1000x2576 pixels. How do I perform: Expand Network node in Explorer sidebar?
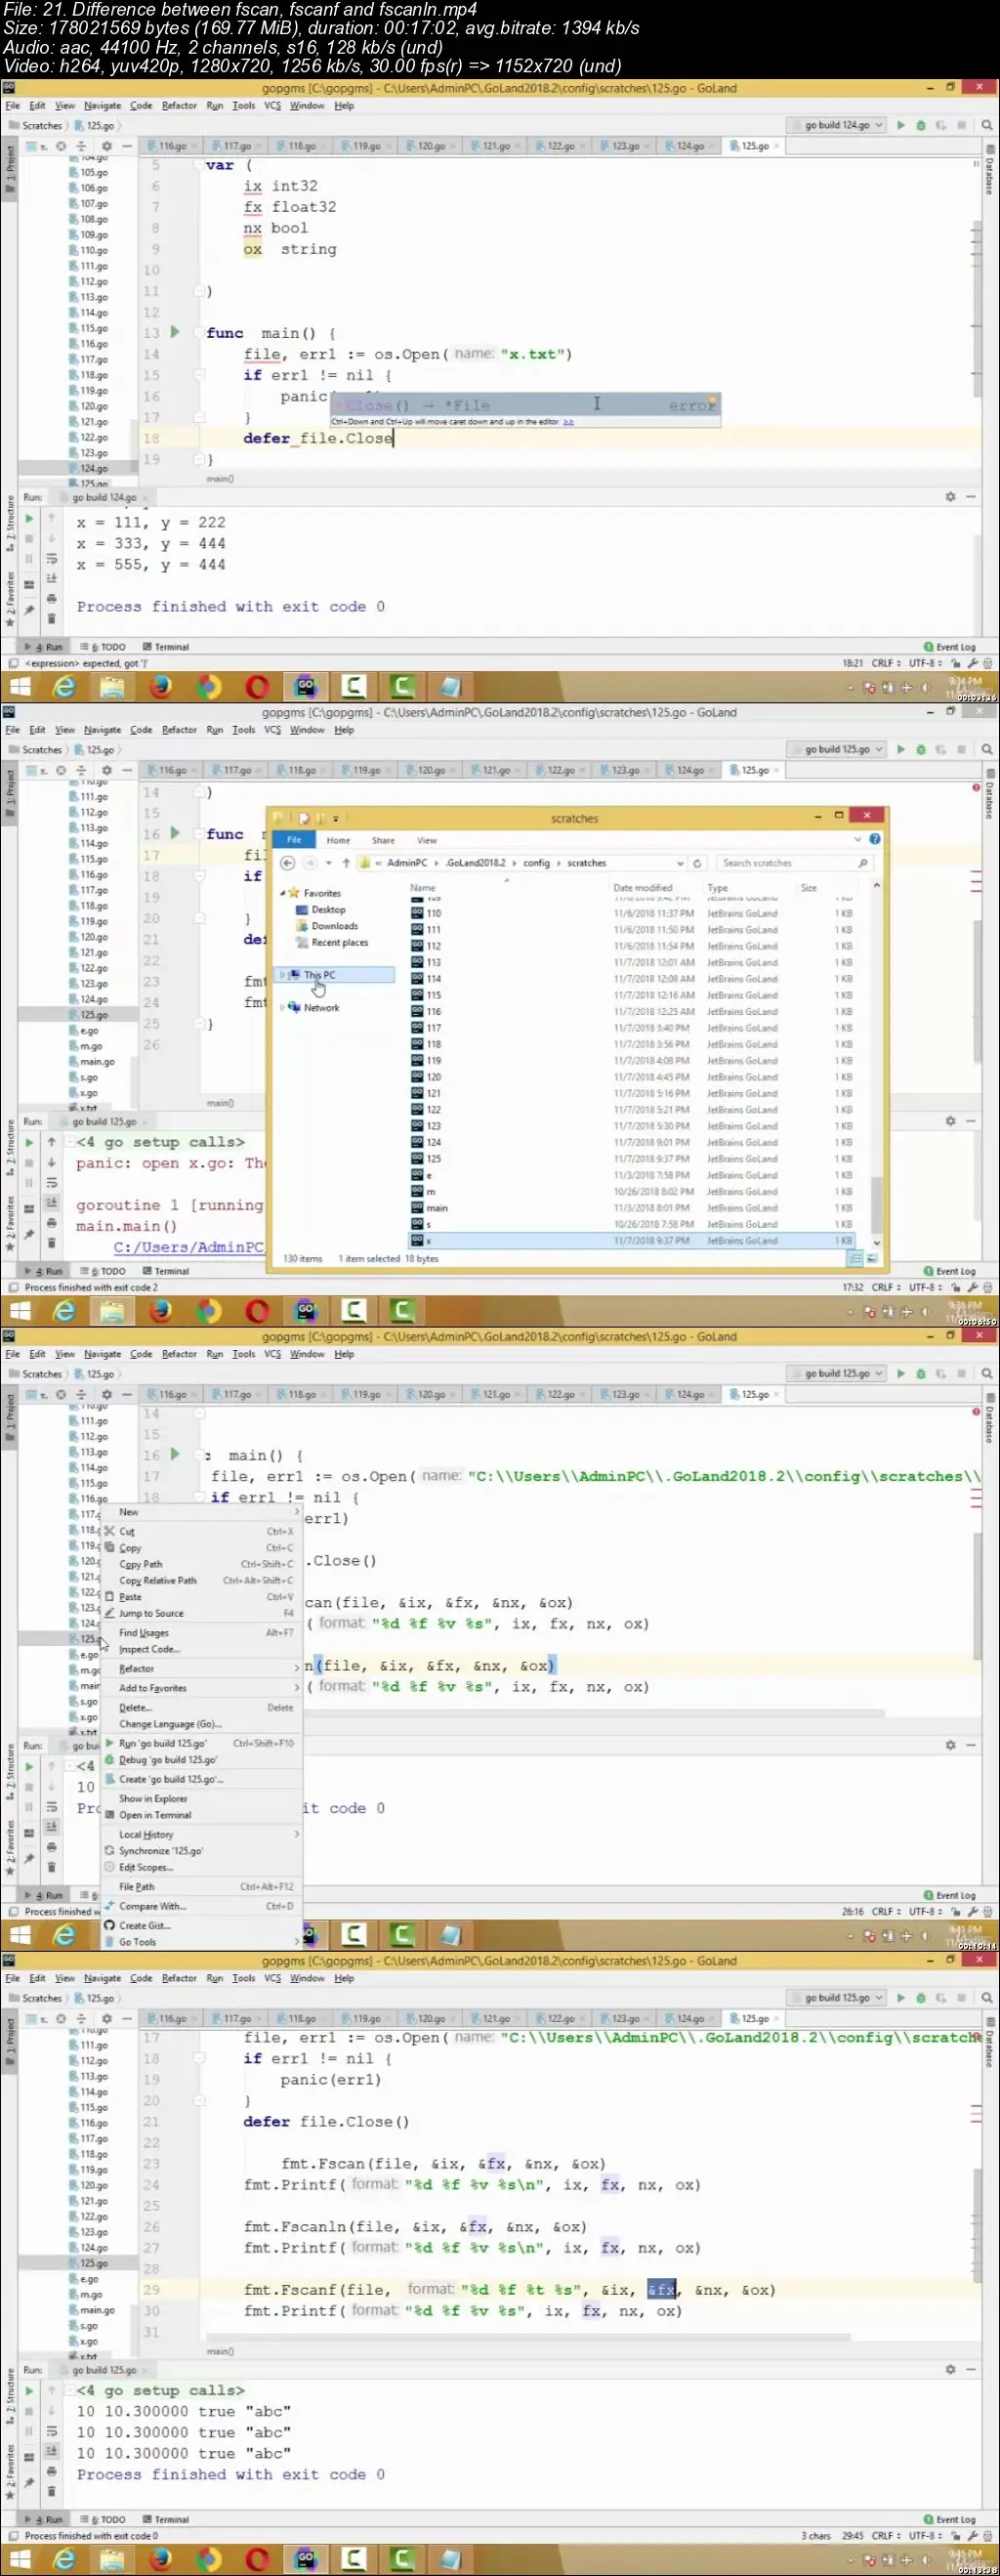click(283, 1008)
